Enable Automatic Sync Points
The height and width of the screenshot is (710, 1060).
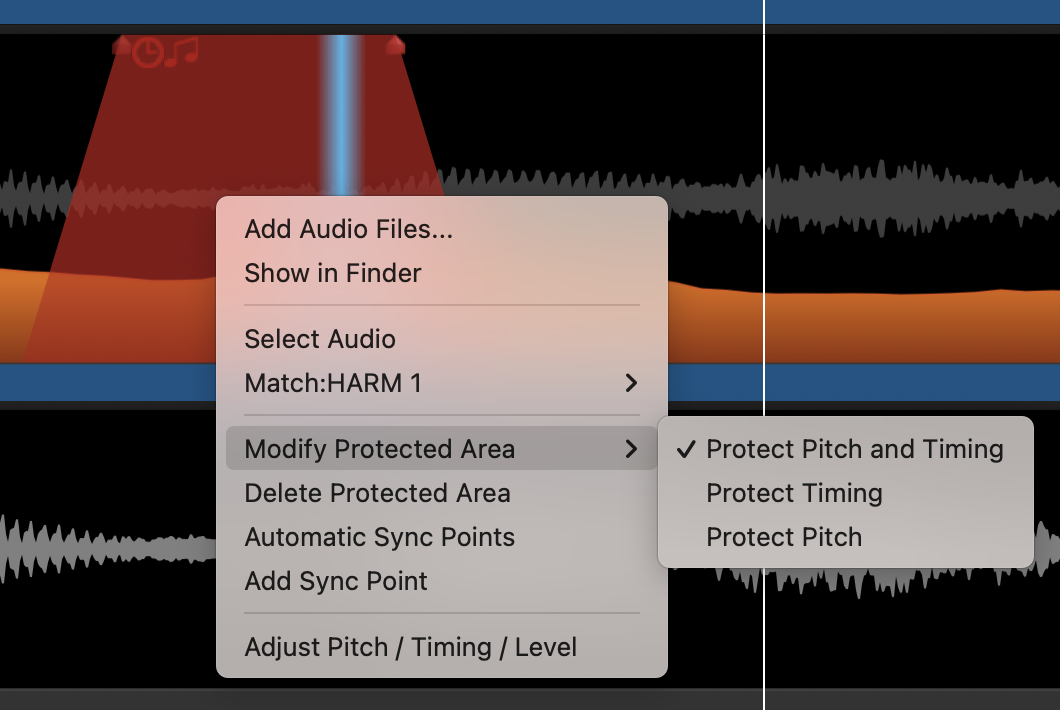pos(379,537)
